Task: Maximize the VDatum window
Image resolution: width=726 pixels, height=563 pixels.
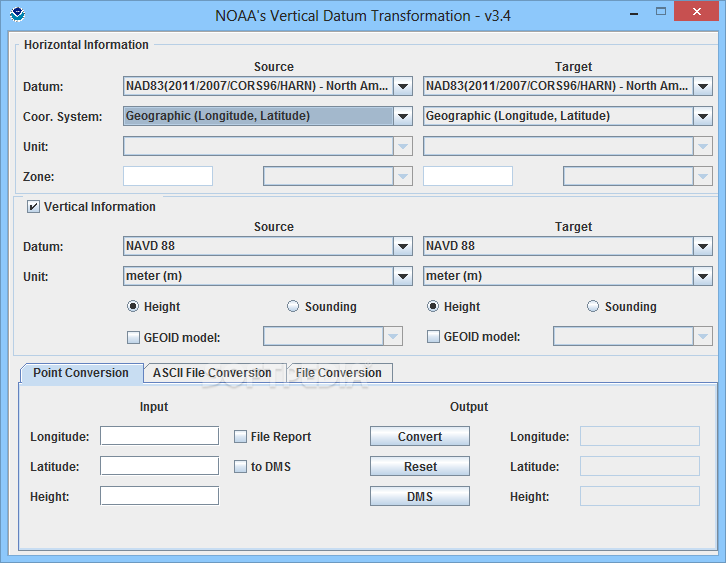Action: click(x=661, y=12)
